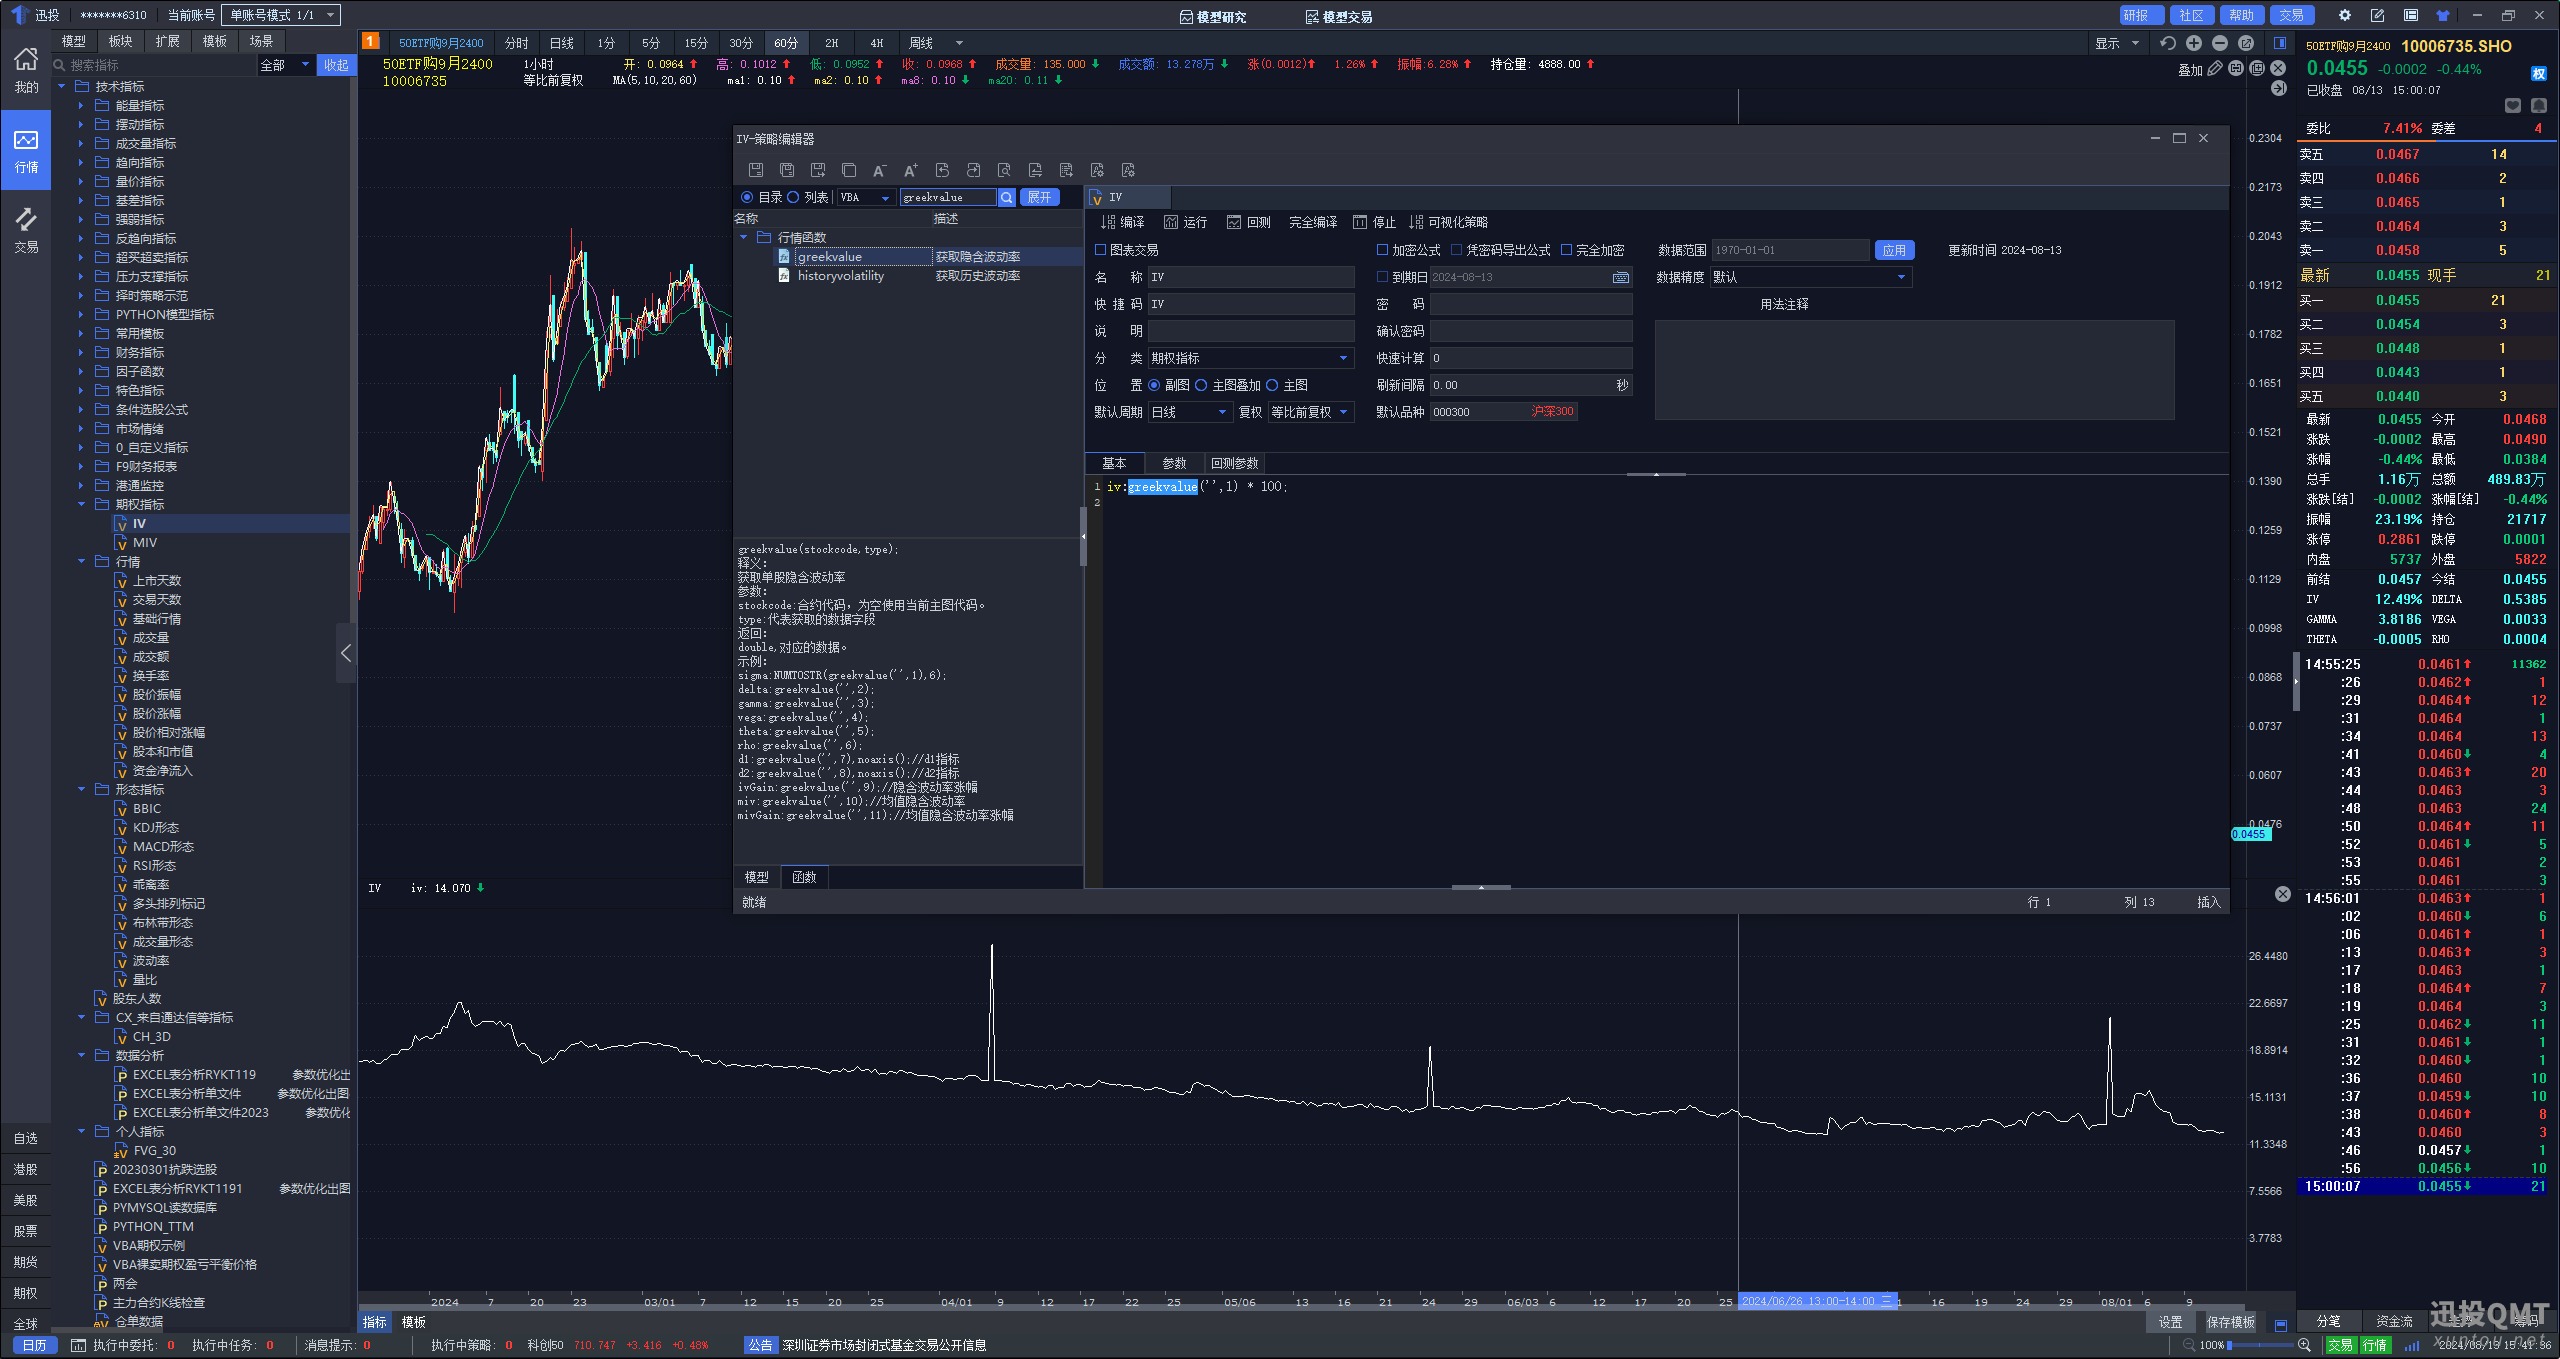Click the 展开 button
The image size is (2560, 1359).
[1039, 197]
